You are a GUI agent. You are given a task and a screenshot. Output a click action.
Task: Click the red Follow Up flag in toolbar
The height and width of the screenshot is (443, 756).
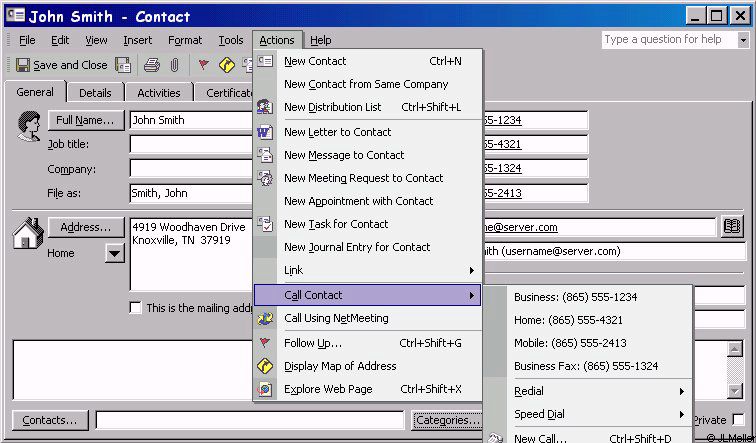[203, 65]
